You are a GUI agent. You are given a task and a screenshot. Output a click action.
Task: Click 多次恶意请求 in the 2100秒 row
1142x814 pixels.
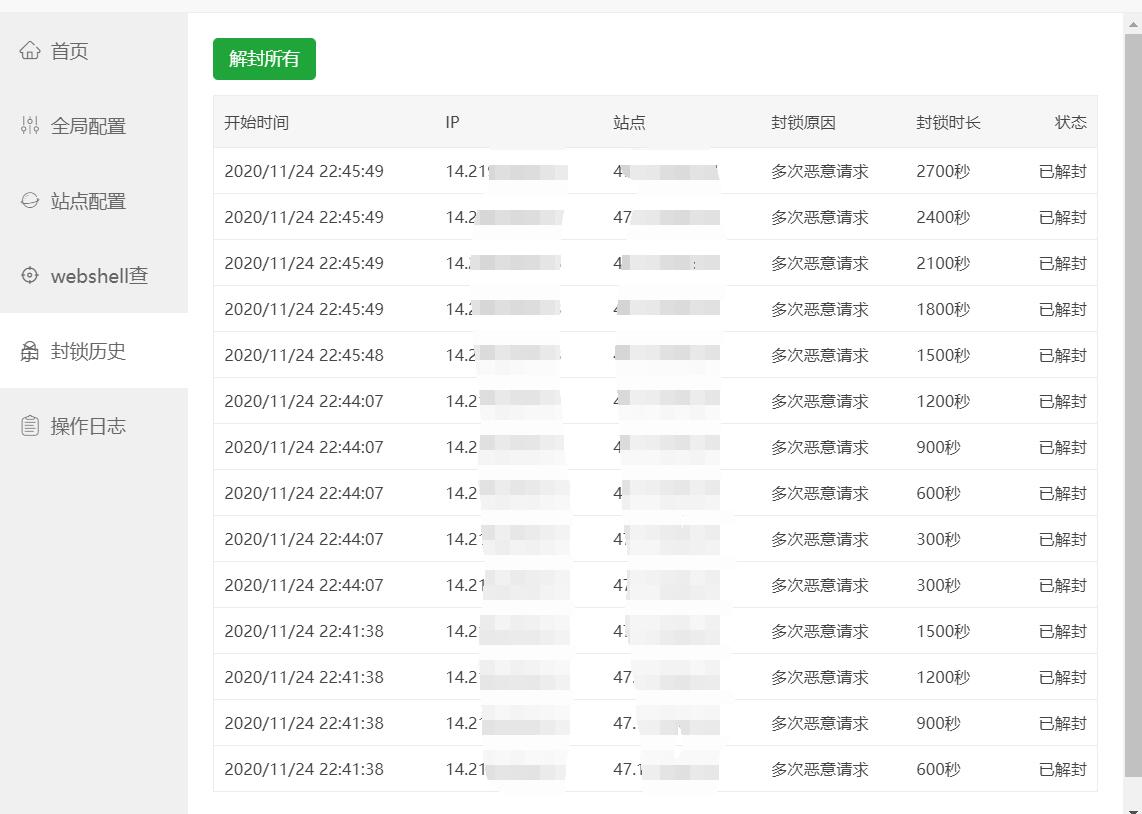point(819,263)
